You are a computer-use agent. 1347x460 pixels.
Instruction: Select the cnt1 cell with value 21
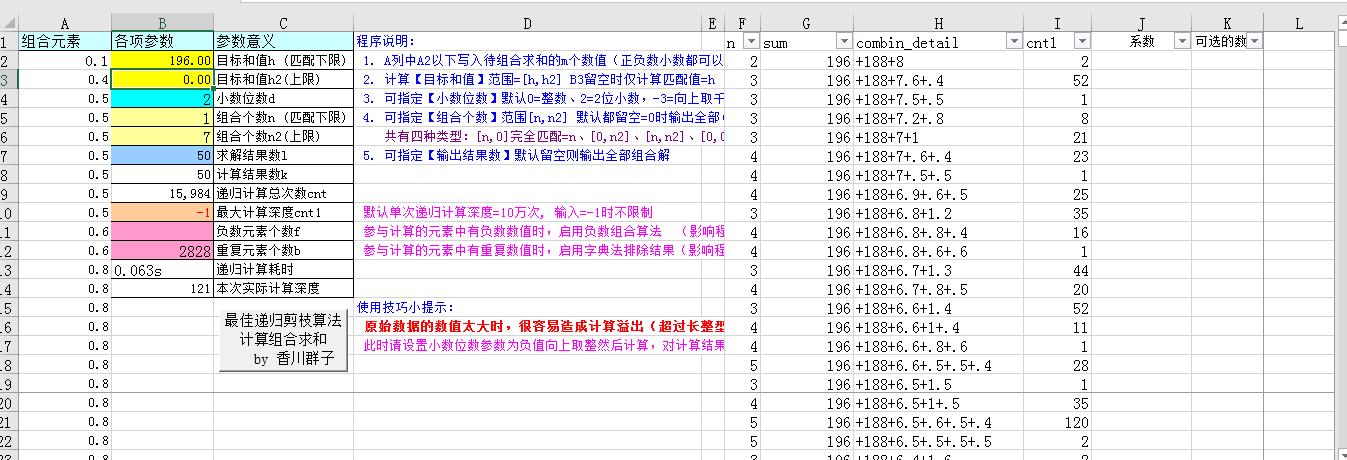[x=1058, y=136]
